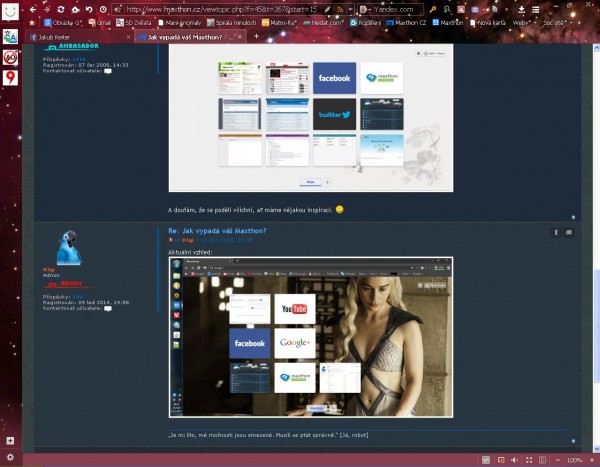Open sidebar settings gear icon
This screenshot has height=467, width=600.
coord(10,458)
